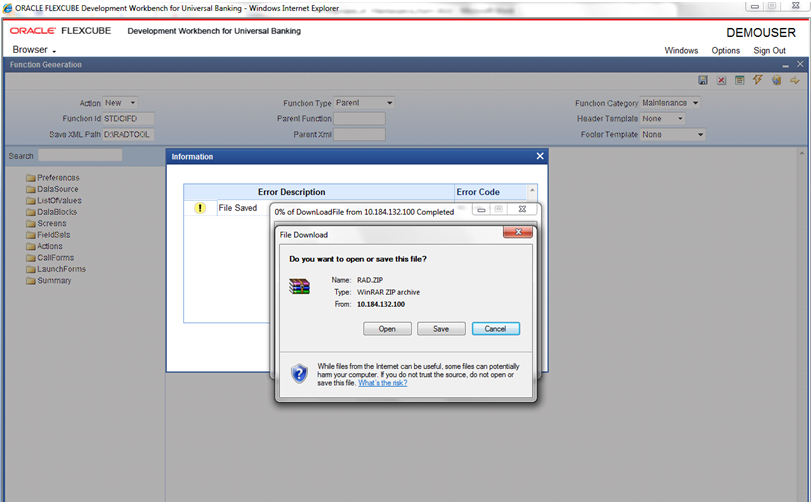Click the Function Id input field
The width and height of the screenshot is (811, 502).
[128, 118]
